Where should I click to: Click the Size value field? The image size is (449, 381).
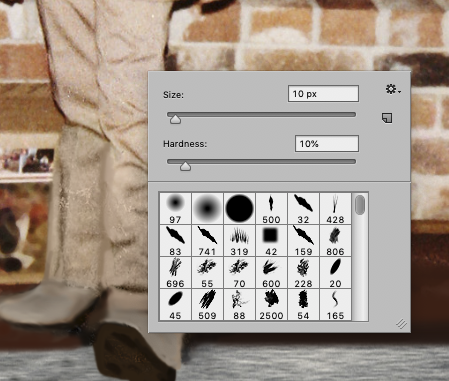pyautogui.click(x=323, y=94)
